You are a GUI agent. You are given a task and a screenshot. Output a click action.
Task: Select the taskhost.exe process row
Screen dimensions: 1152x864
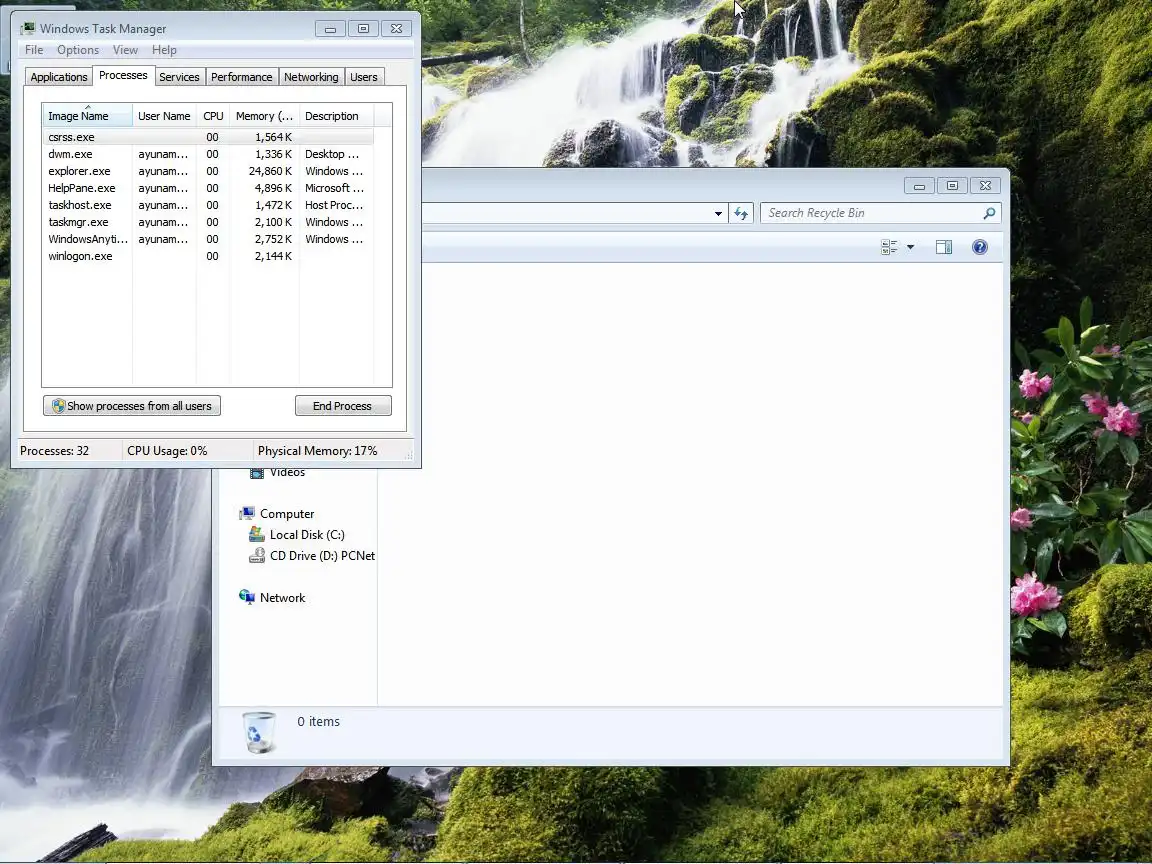pyautogui.click(x=208, y=205)
